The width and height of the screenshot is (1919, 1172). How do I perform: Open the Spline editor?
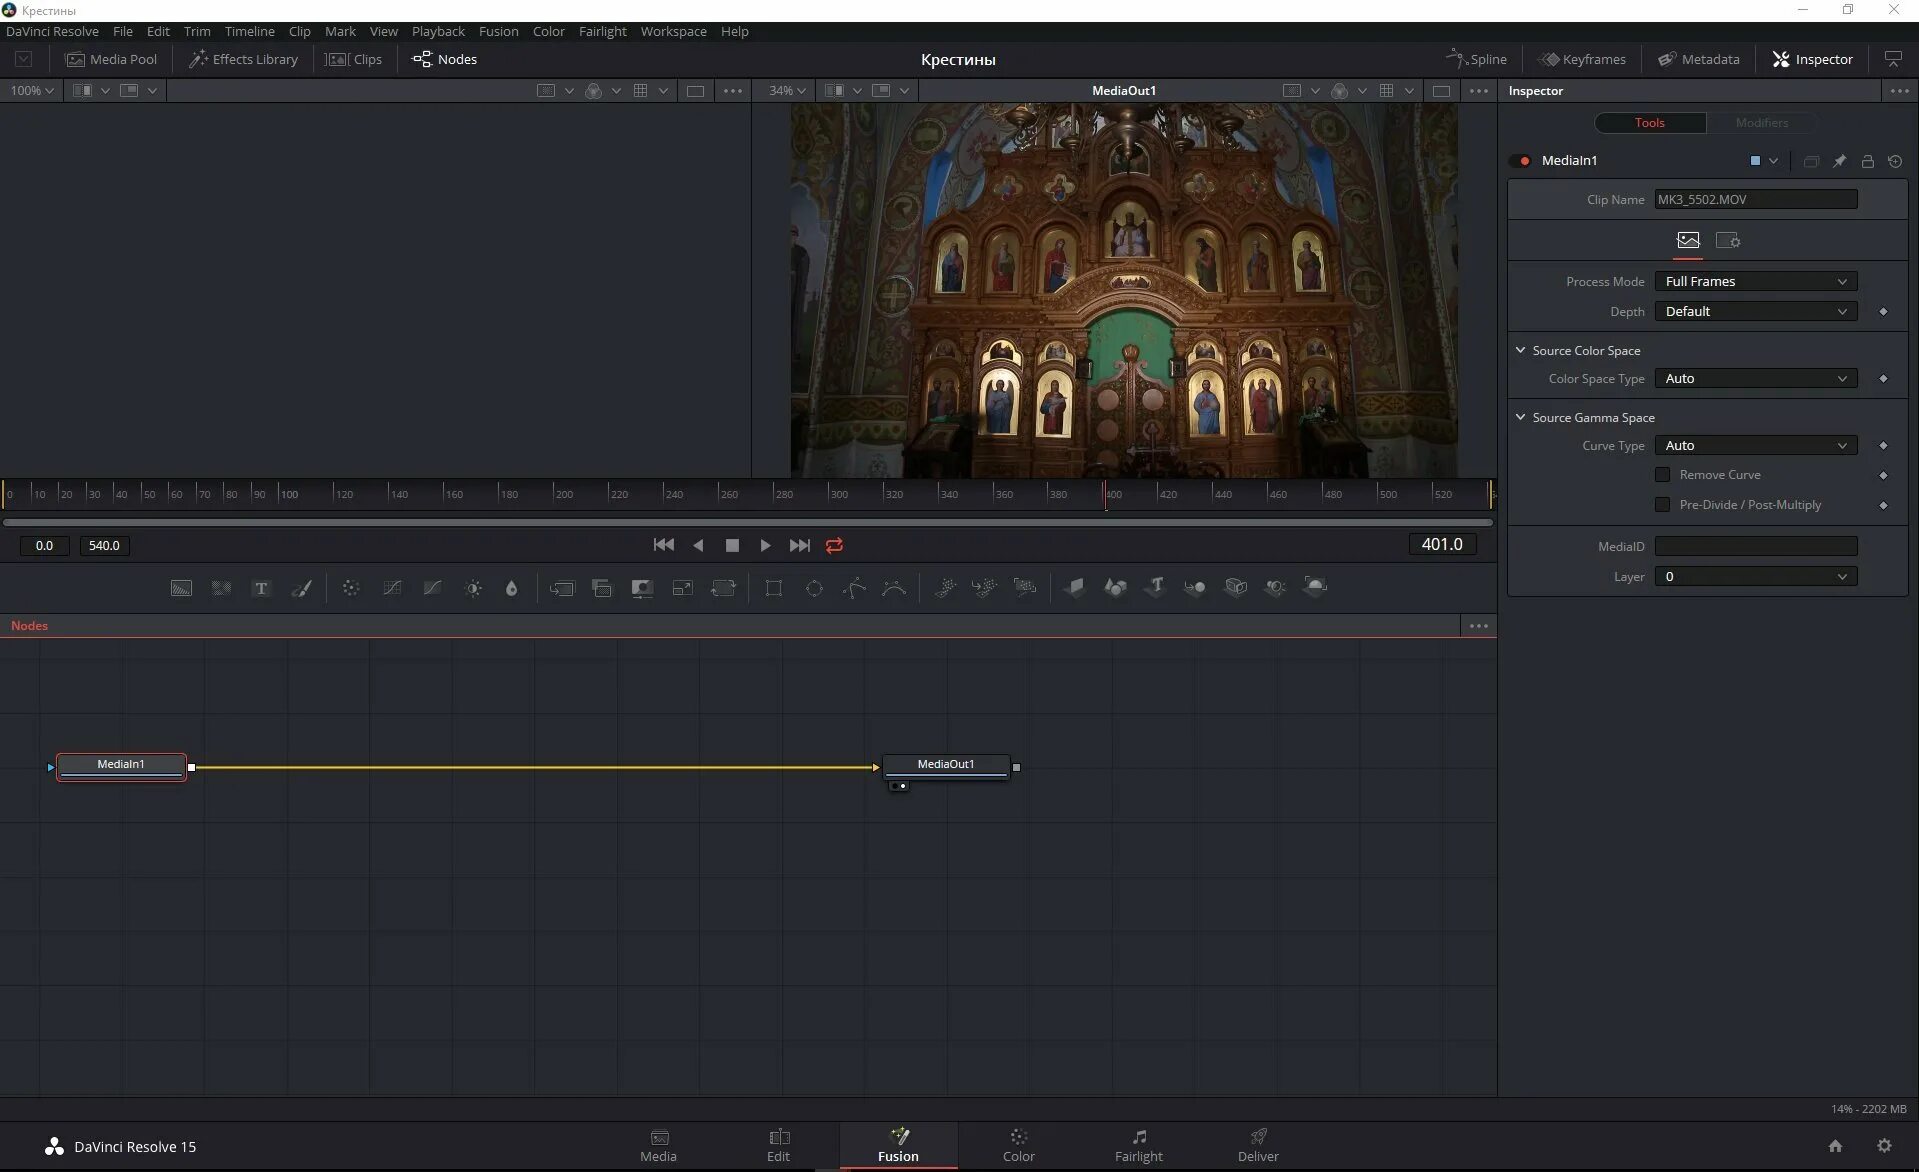tap(1476, 59)
